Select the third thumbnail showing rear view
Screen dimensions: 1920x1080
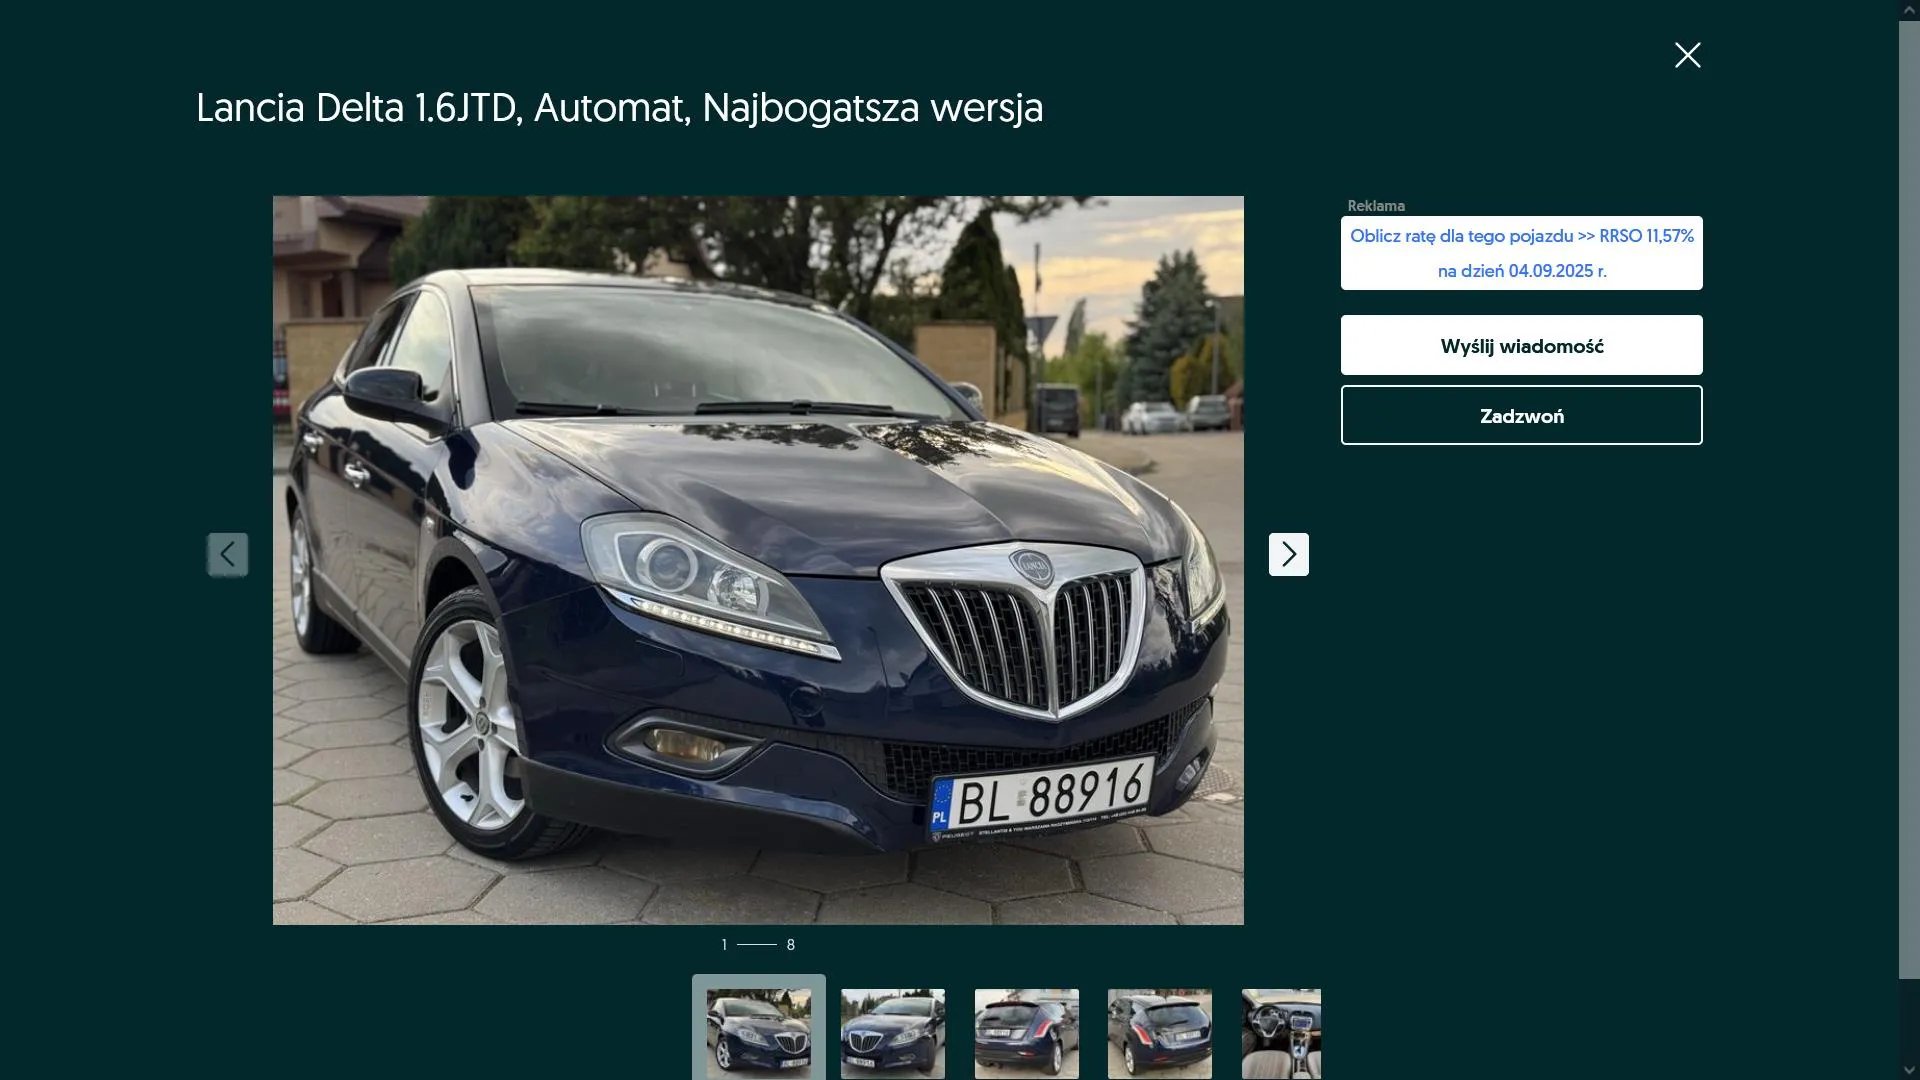[x=1027, y=1033]
